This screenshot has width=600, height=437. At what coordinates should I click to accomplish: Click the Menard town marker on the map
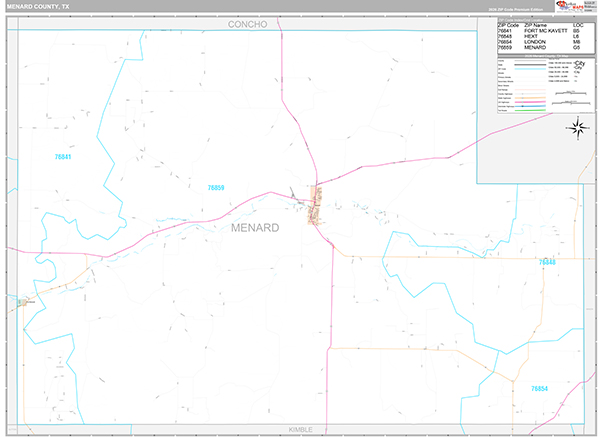(x=315, y=204)
